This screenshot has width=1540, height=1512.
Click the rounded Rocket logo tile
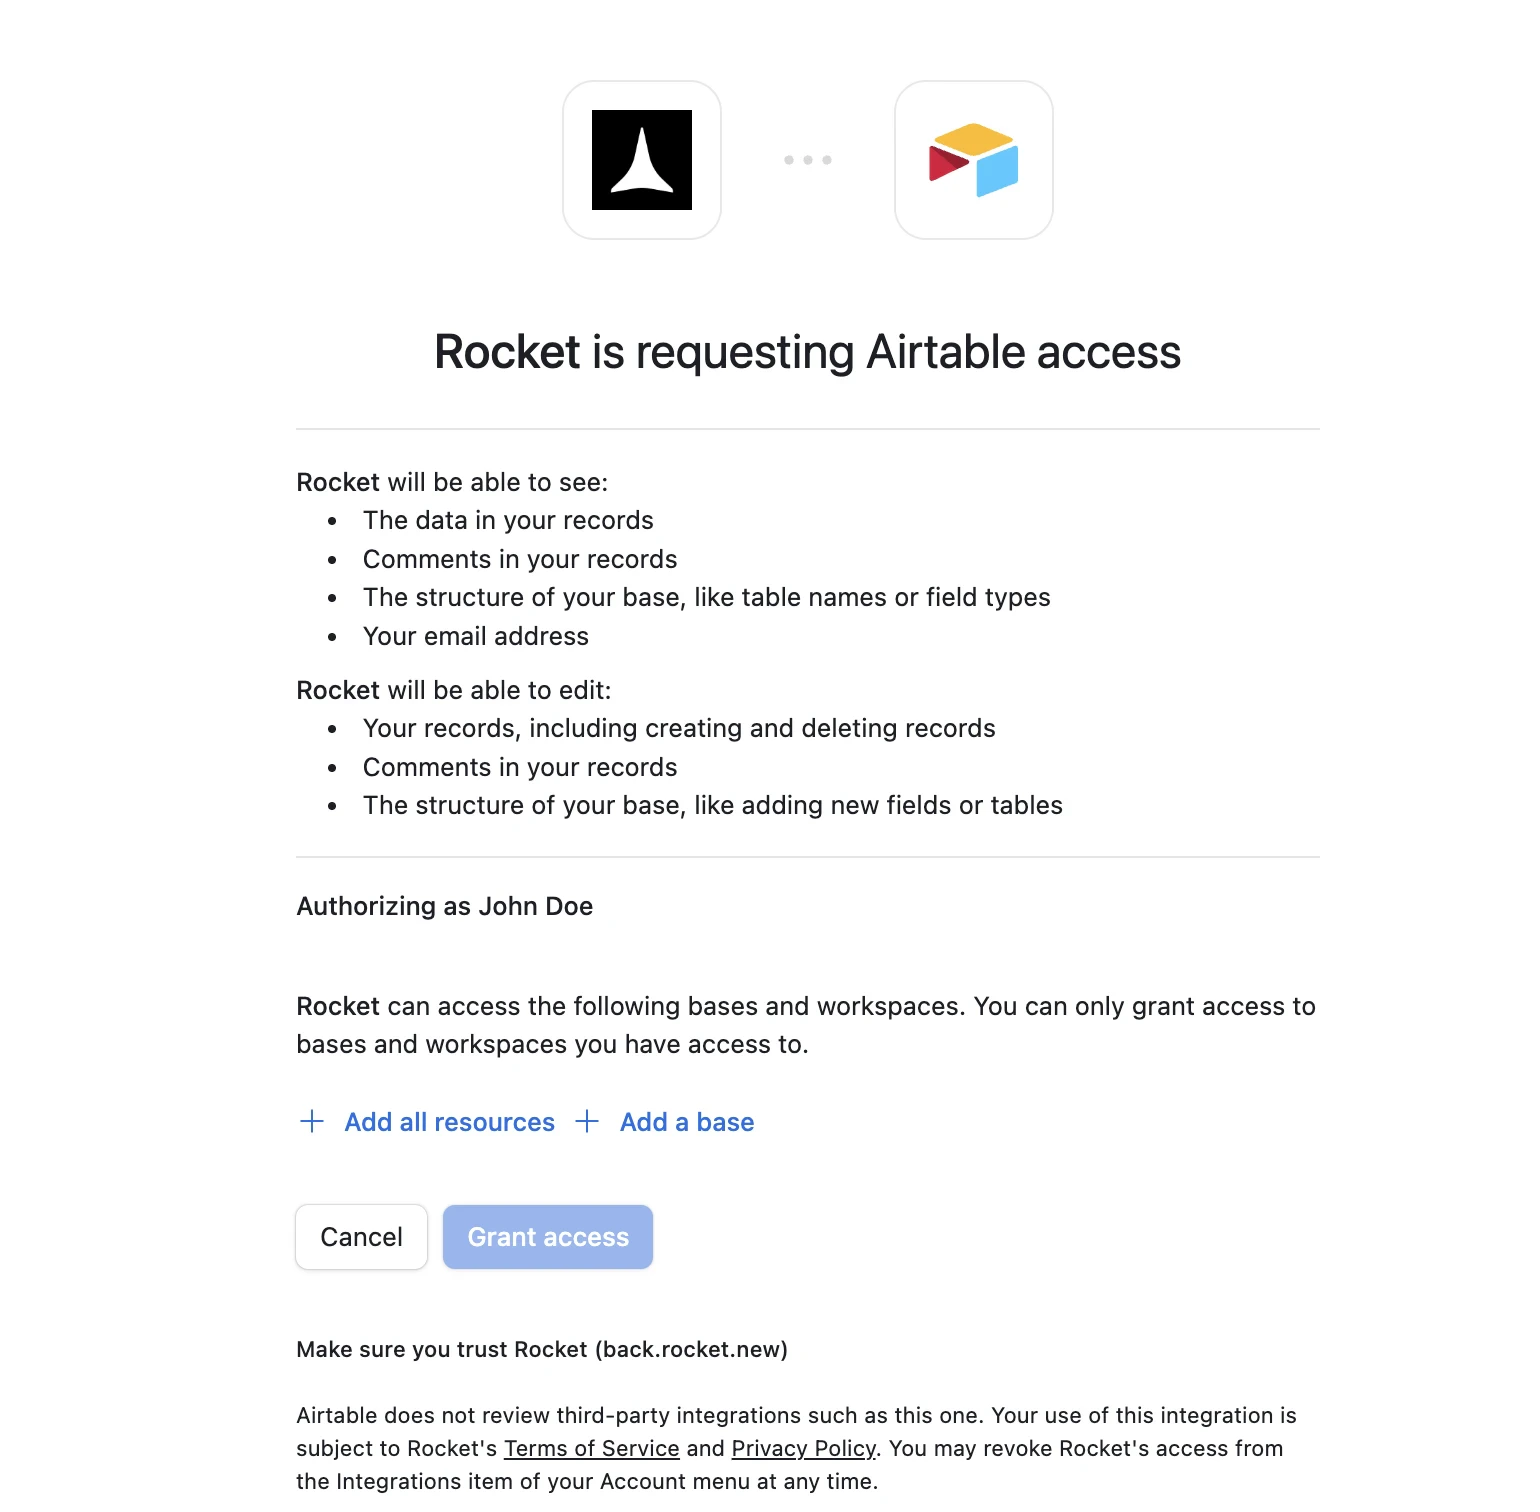pos(641,160)
